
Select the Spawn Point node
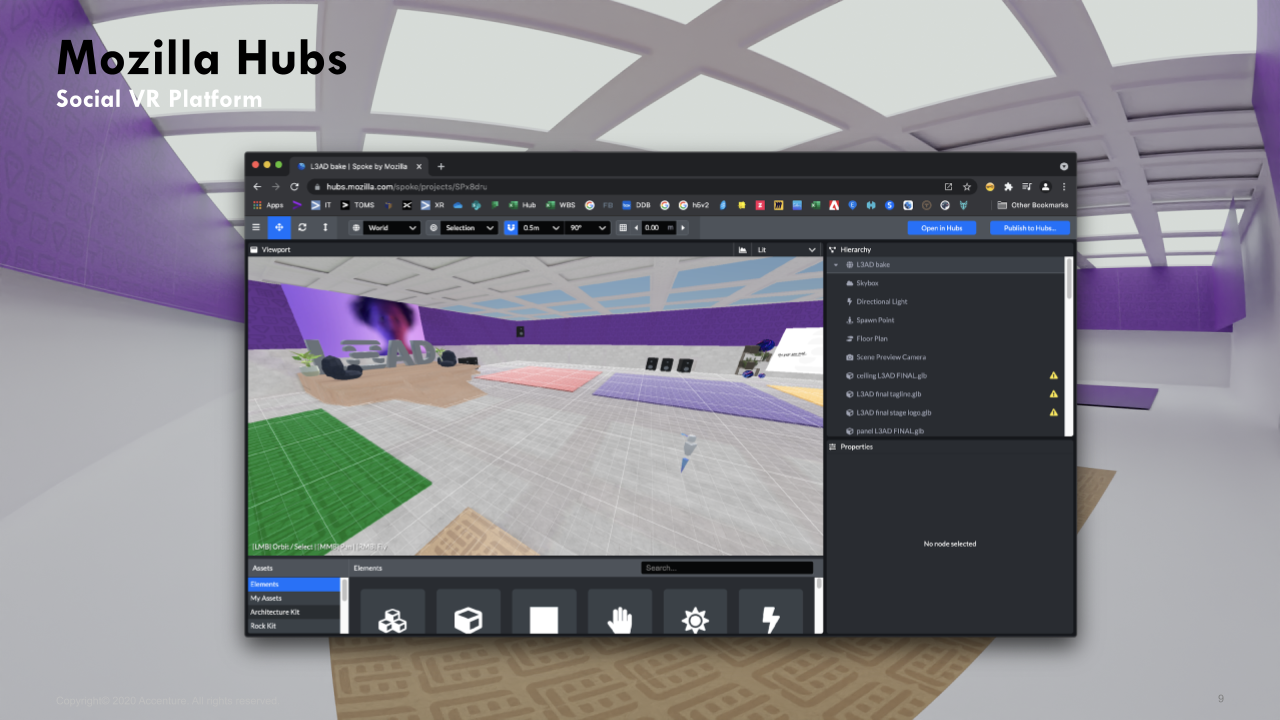click(x=946, y=320)
